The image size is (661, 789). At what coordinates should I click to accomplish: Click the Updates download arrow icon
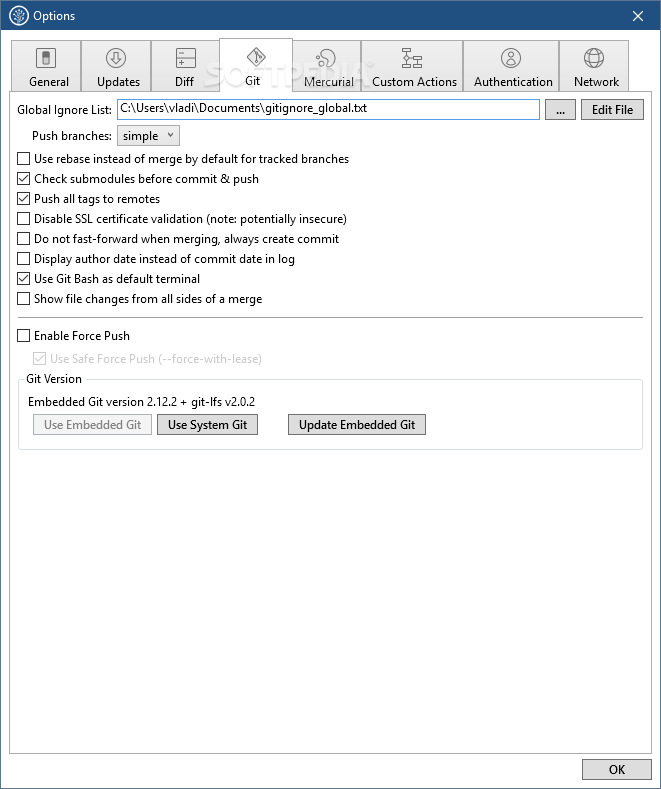pos(116,58)
